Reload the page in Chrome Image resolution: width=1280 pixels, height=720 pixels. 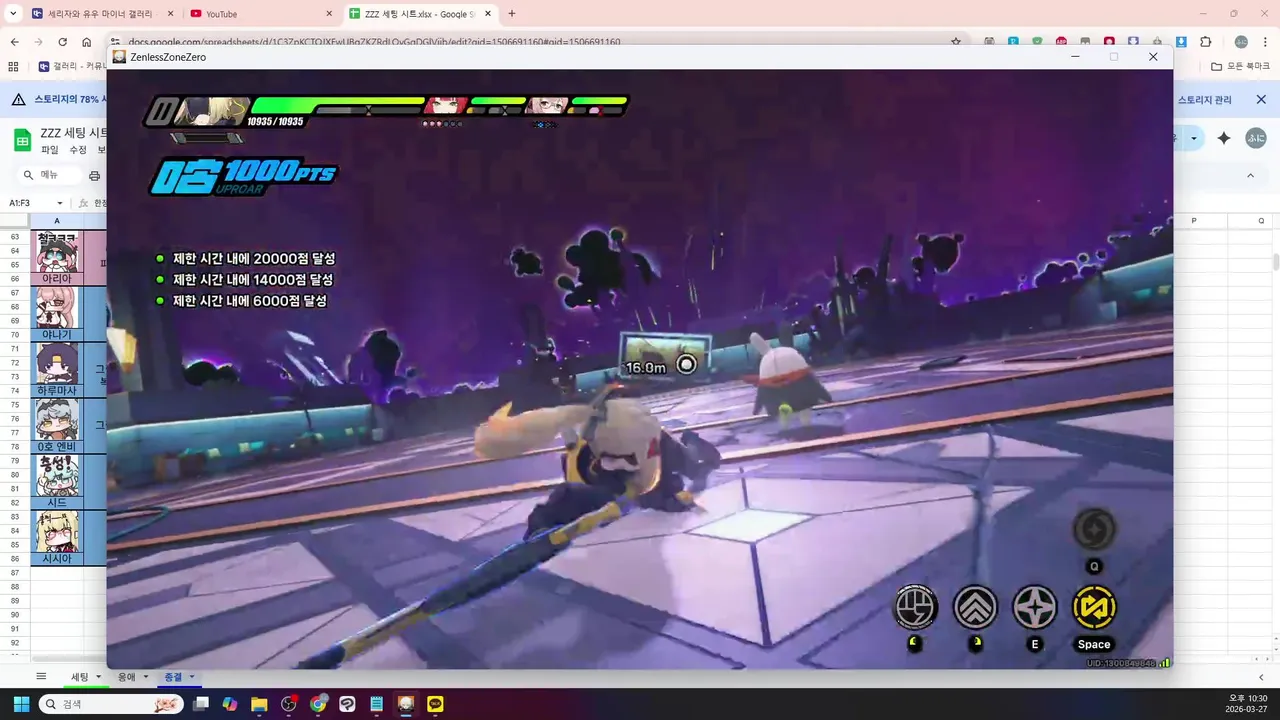coord(62,42)
